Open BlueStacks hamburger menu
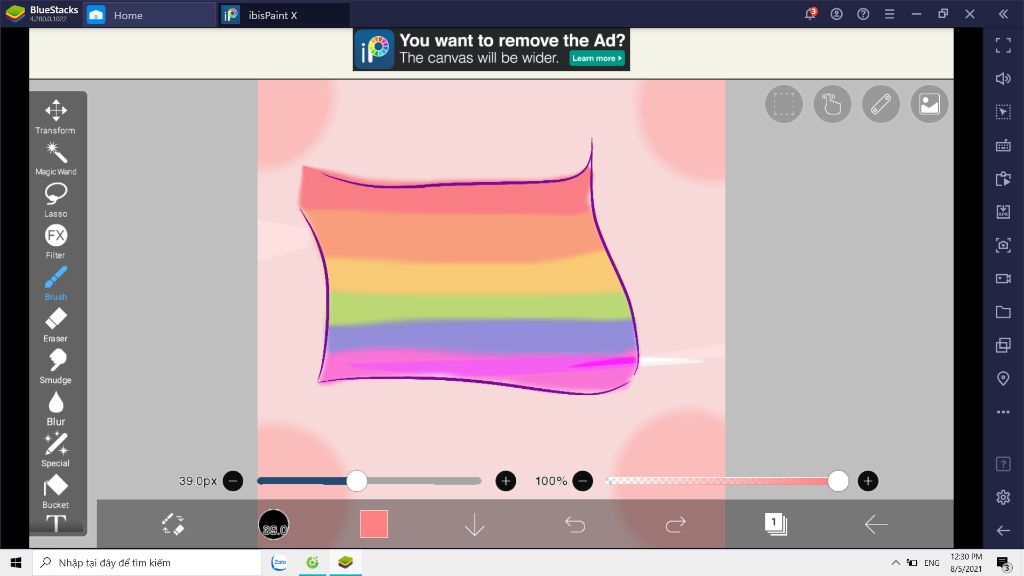This screenshot has height=576, width=1024. click(x=889, y=14)
